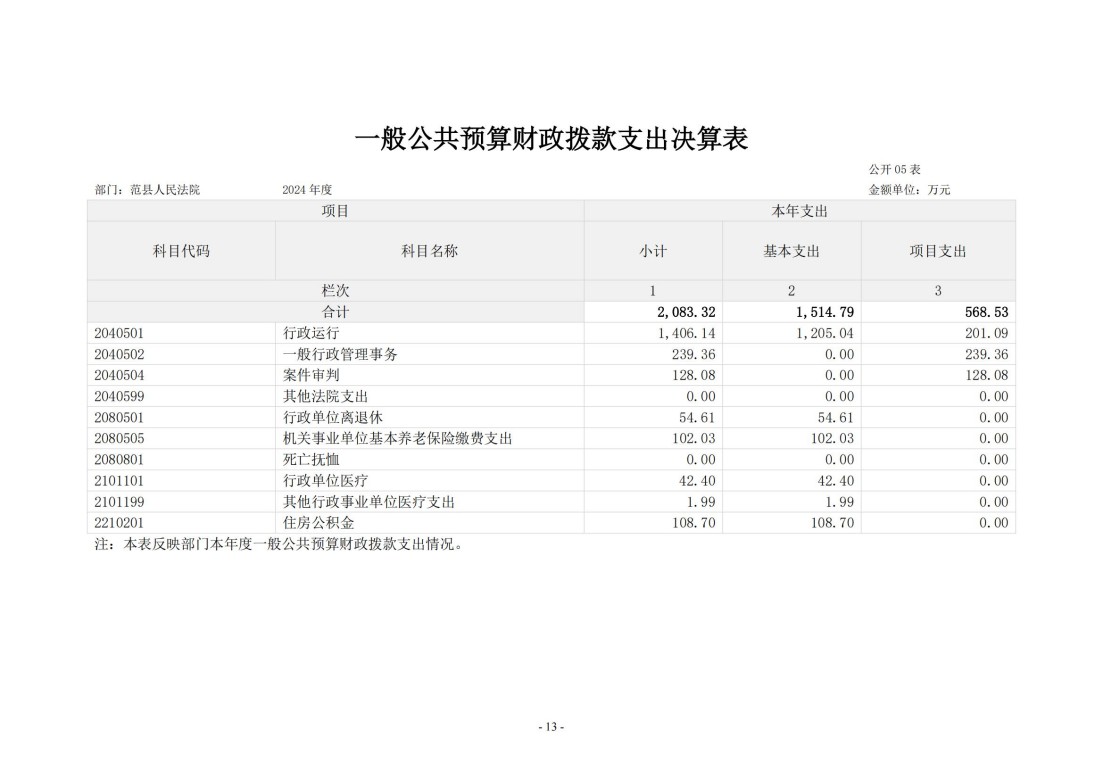Select 1.99 in the 基本支出 column

[839, 502]
